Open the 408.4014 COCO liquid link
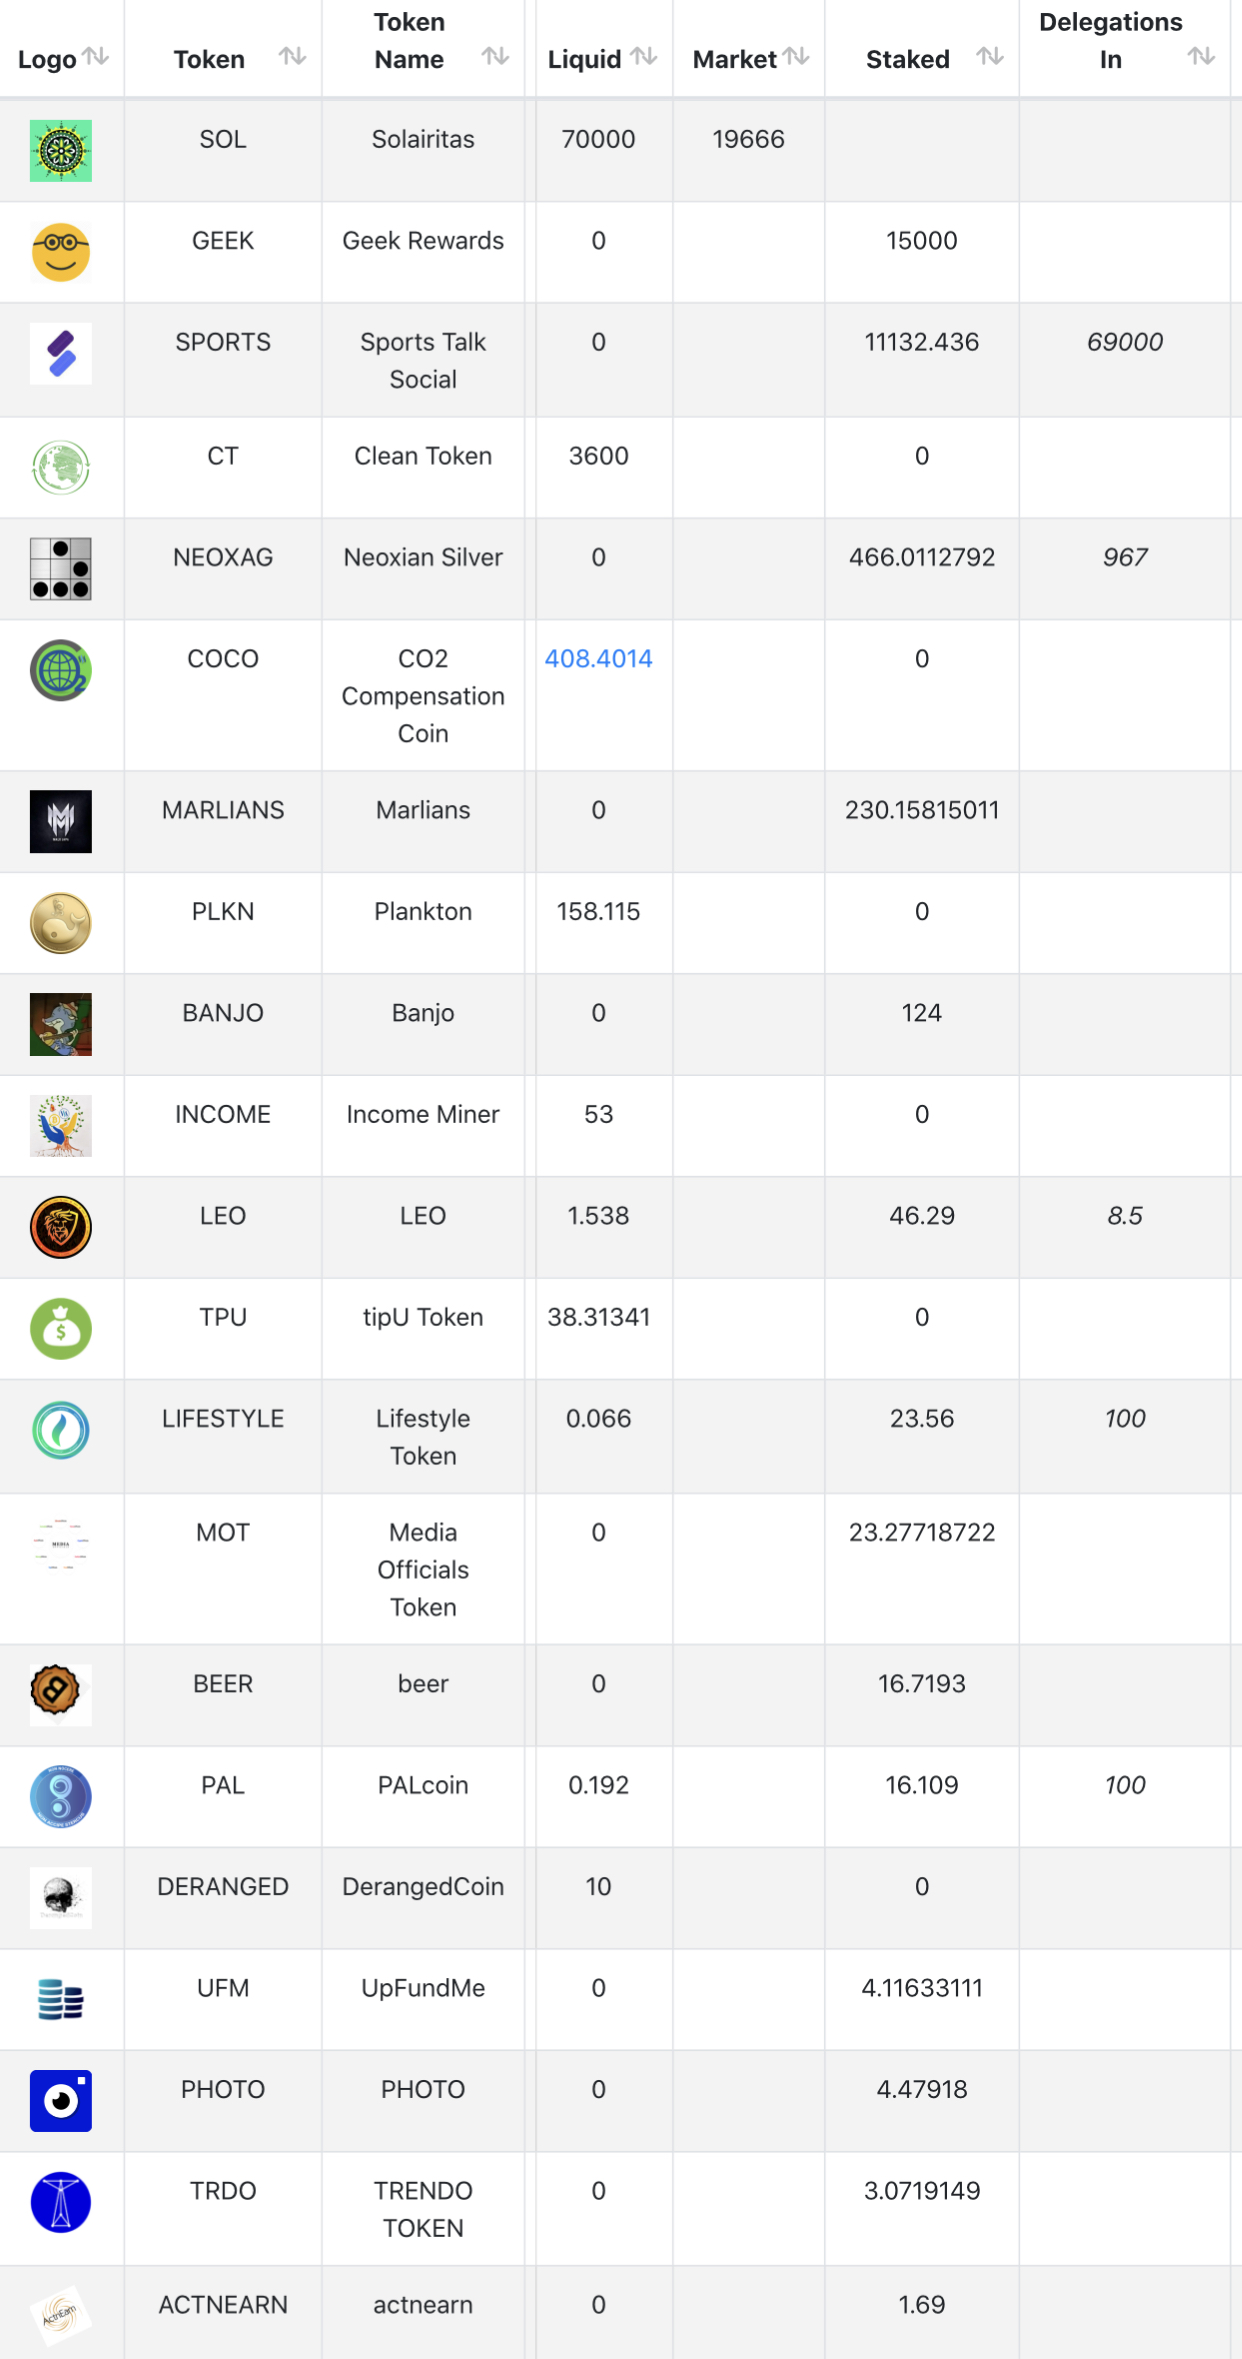Screen dimensions: 1242x2359 pos(598,659)
